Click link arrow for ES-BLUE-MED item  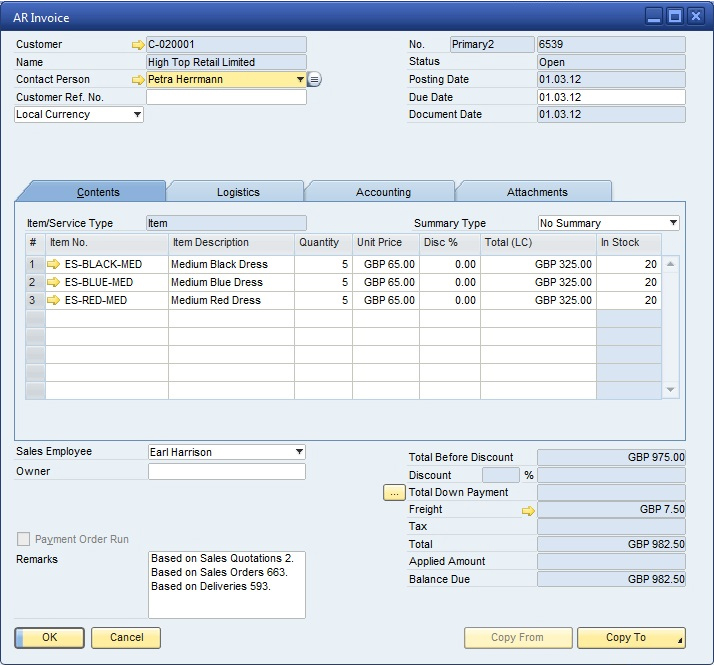click(54, 282)
